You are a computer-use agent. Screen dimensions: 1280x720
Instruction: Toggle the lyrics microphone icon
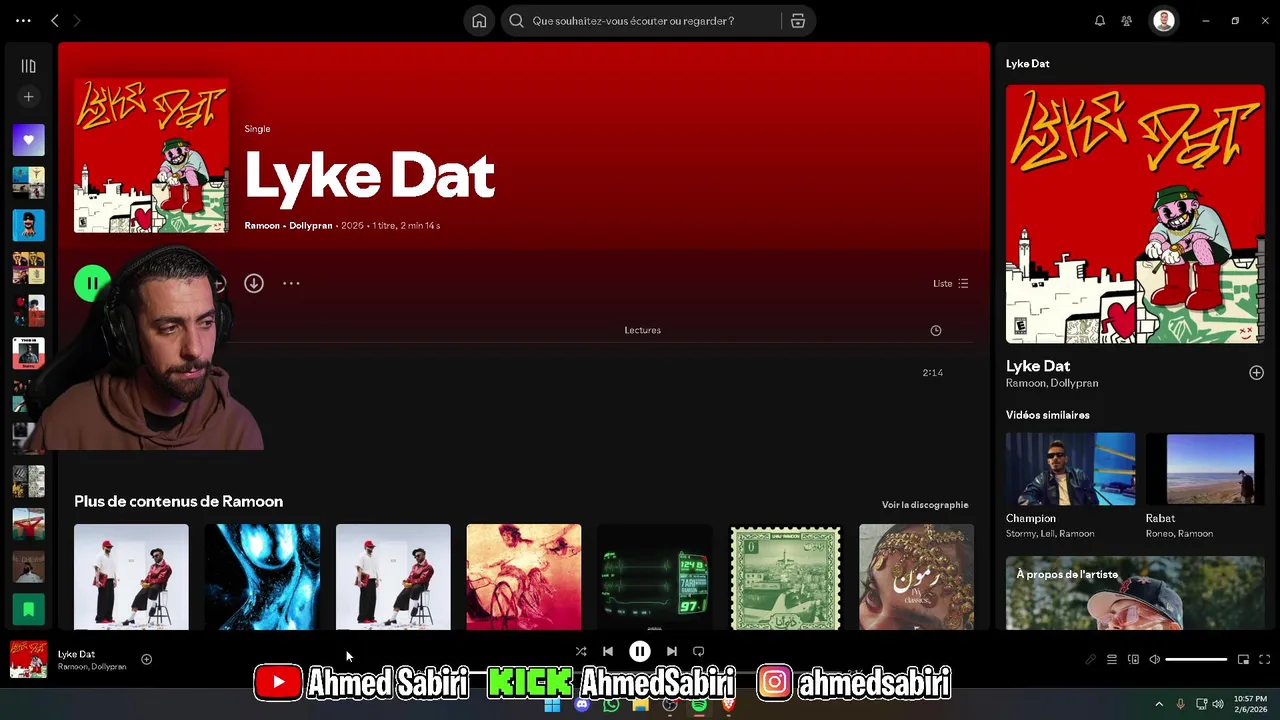(x=1091, y=660)
